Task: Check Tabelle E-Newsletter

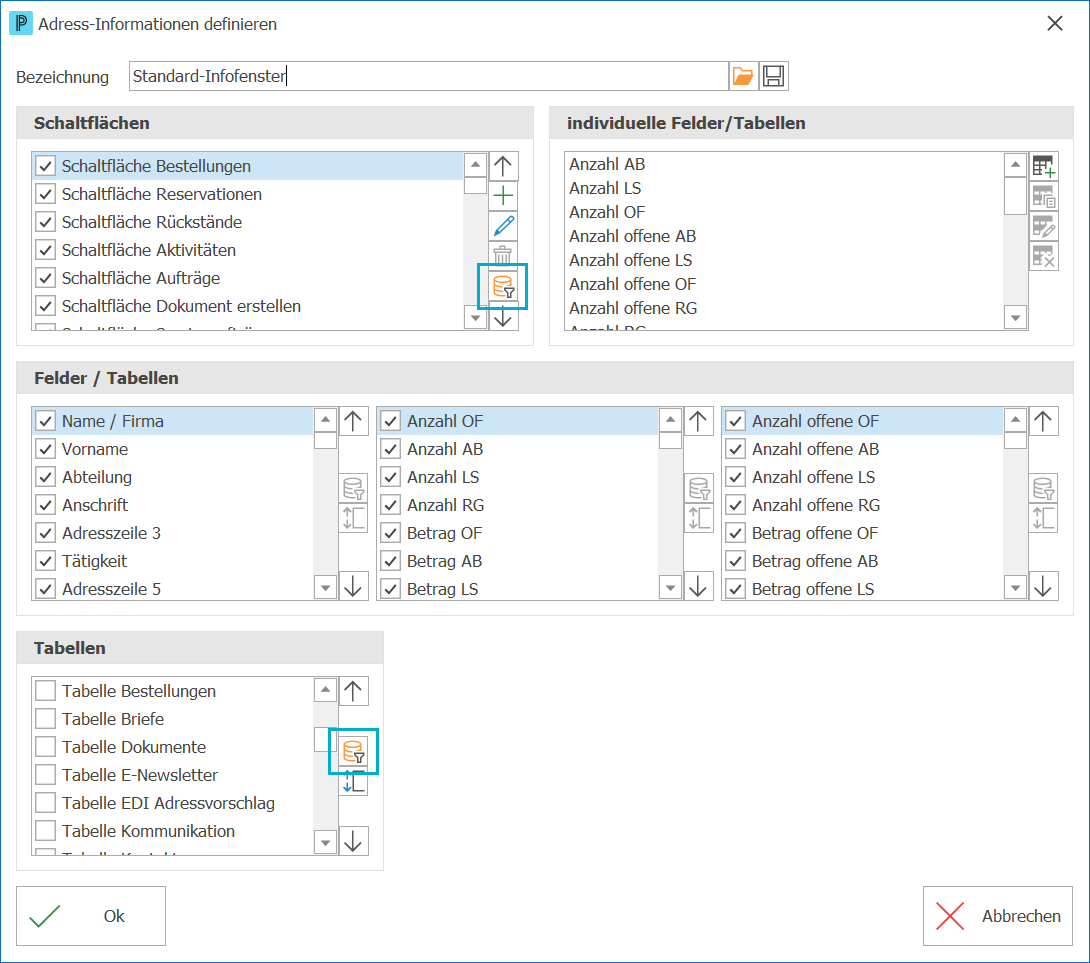Action: click(x=46, y=775)
